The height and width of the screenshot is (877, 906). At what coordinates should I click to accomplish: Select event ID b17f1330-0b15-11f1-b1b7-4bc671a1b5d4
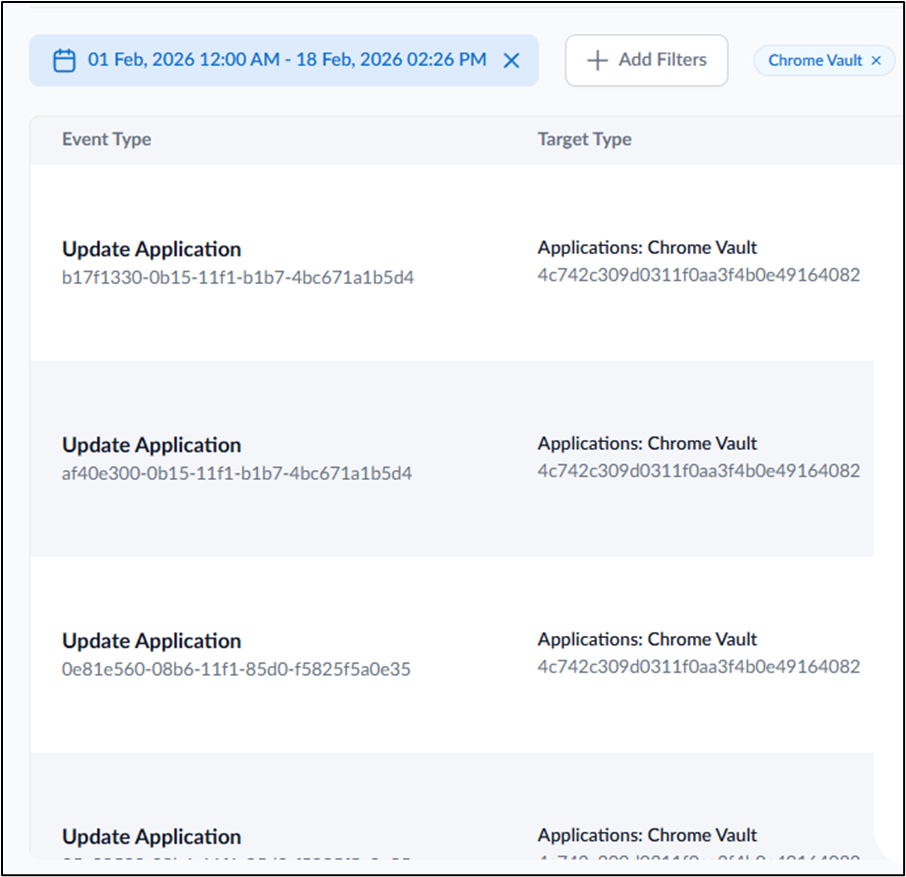pos(238,278)
